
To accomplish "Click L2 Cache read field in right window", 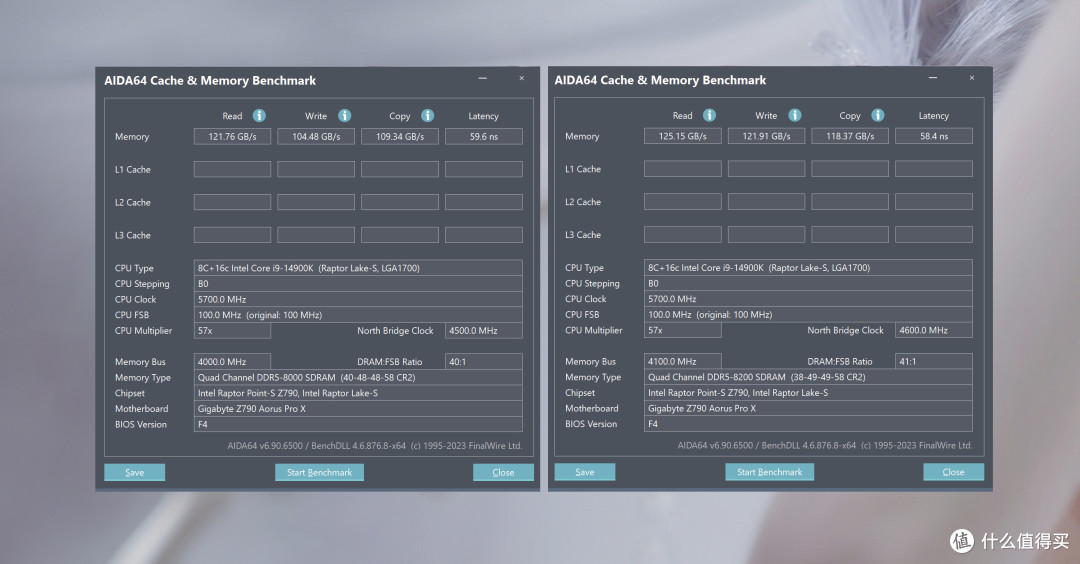I will (683, 201).
